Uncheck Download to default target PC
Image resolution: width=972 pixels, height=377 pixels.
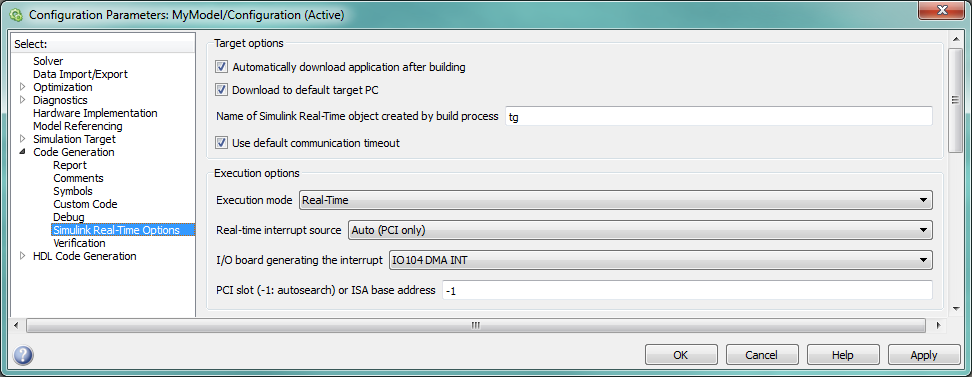pyautogui.click(x=221, y=90)
